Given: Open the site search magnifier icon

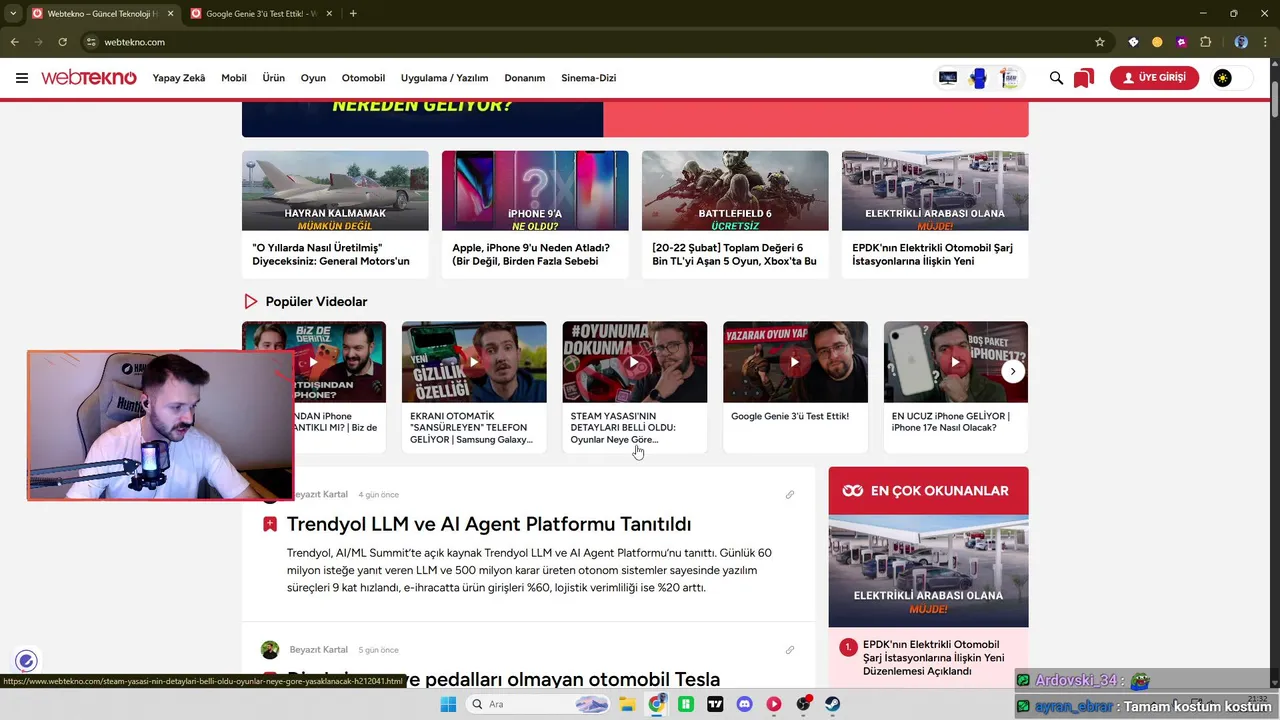Looking at the screenshot, I should (x=1056, y=78).
